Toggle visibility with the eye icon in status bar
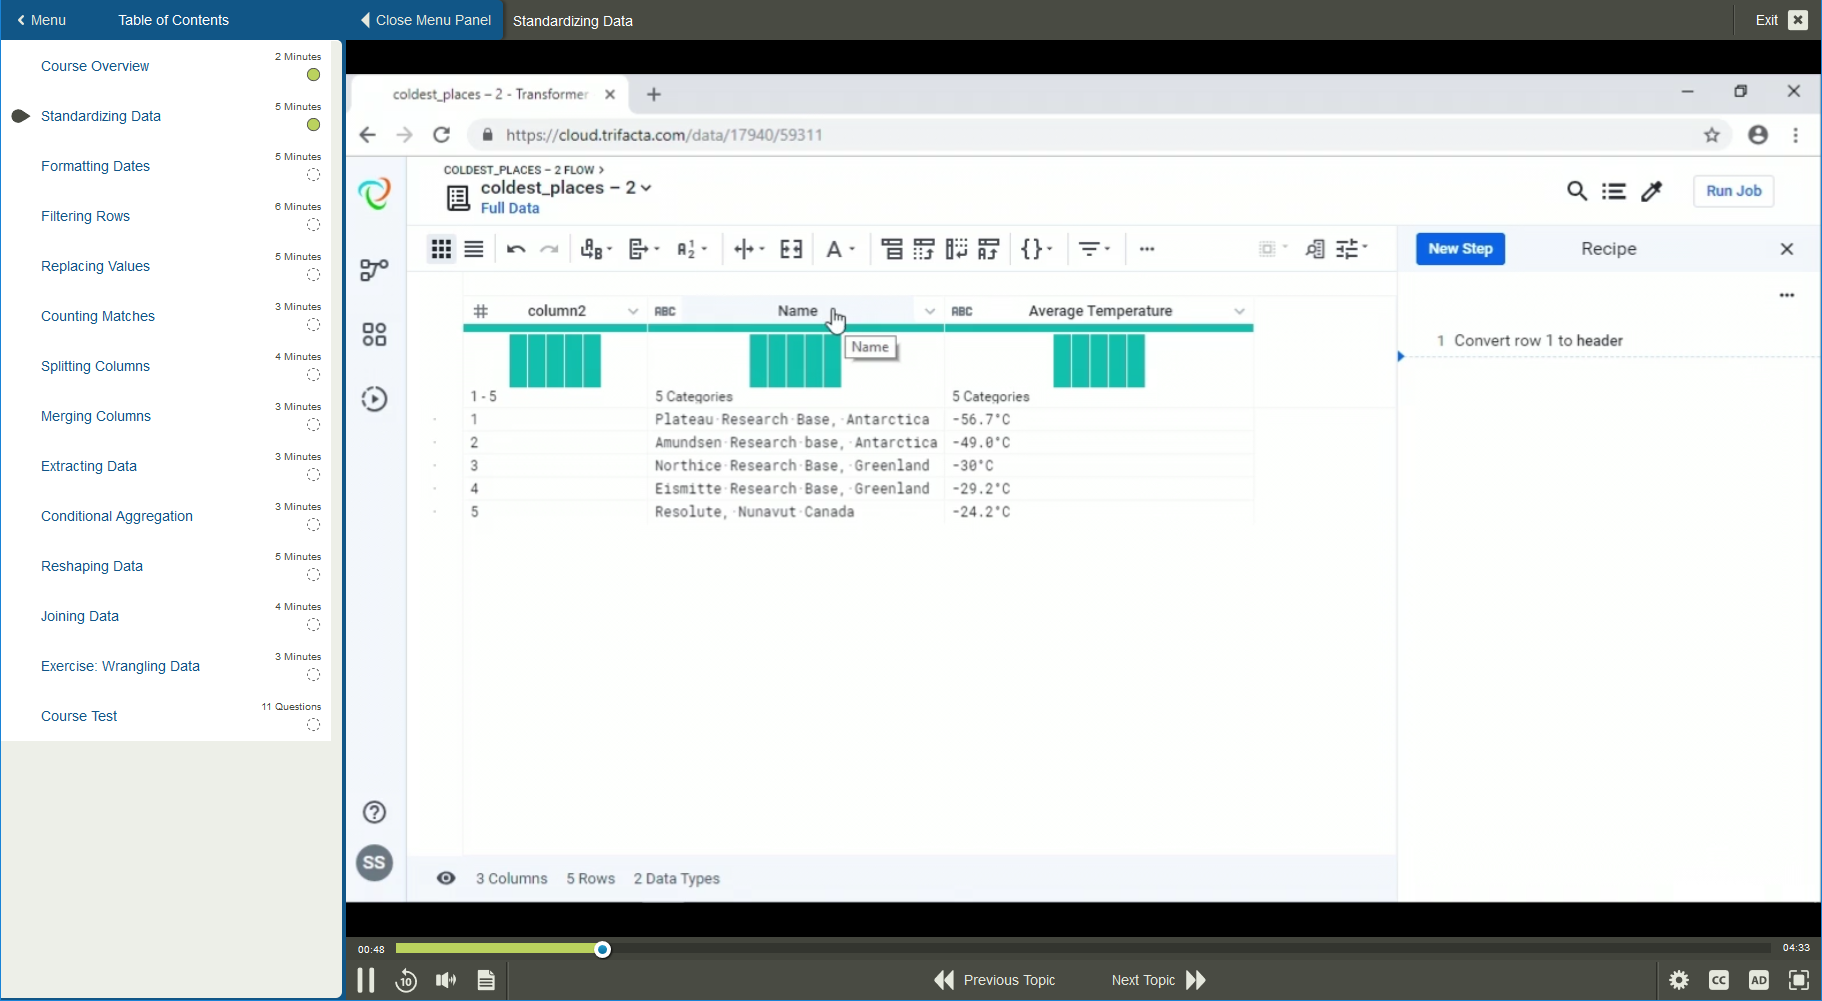This screenshot has width=1822, height=1001. click(447, 878)
